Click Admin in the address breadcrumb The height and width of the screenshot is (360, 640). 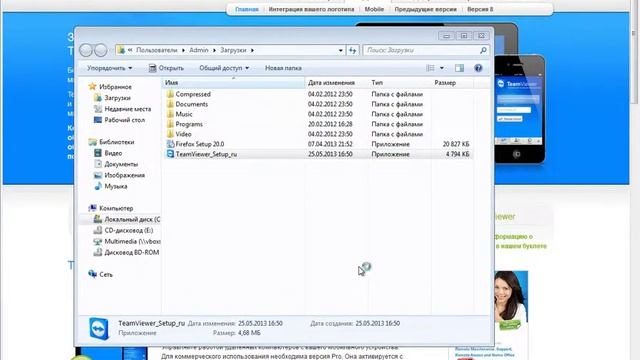(199, 50)
